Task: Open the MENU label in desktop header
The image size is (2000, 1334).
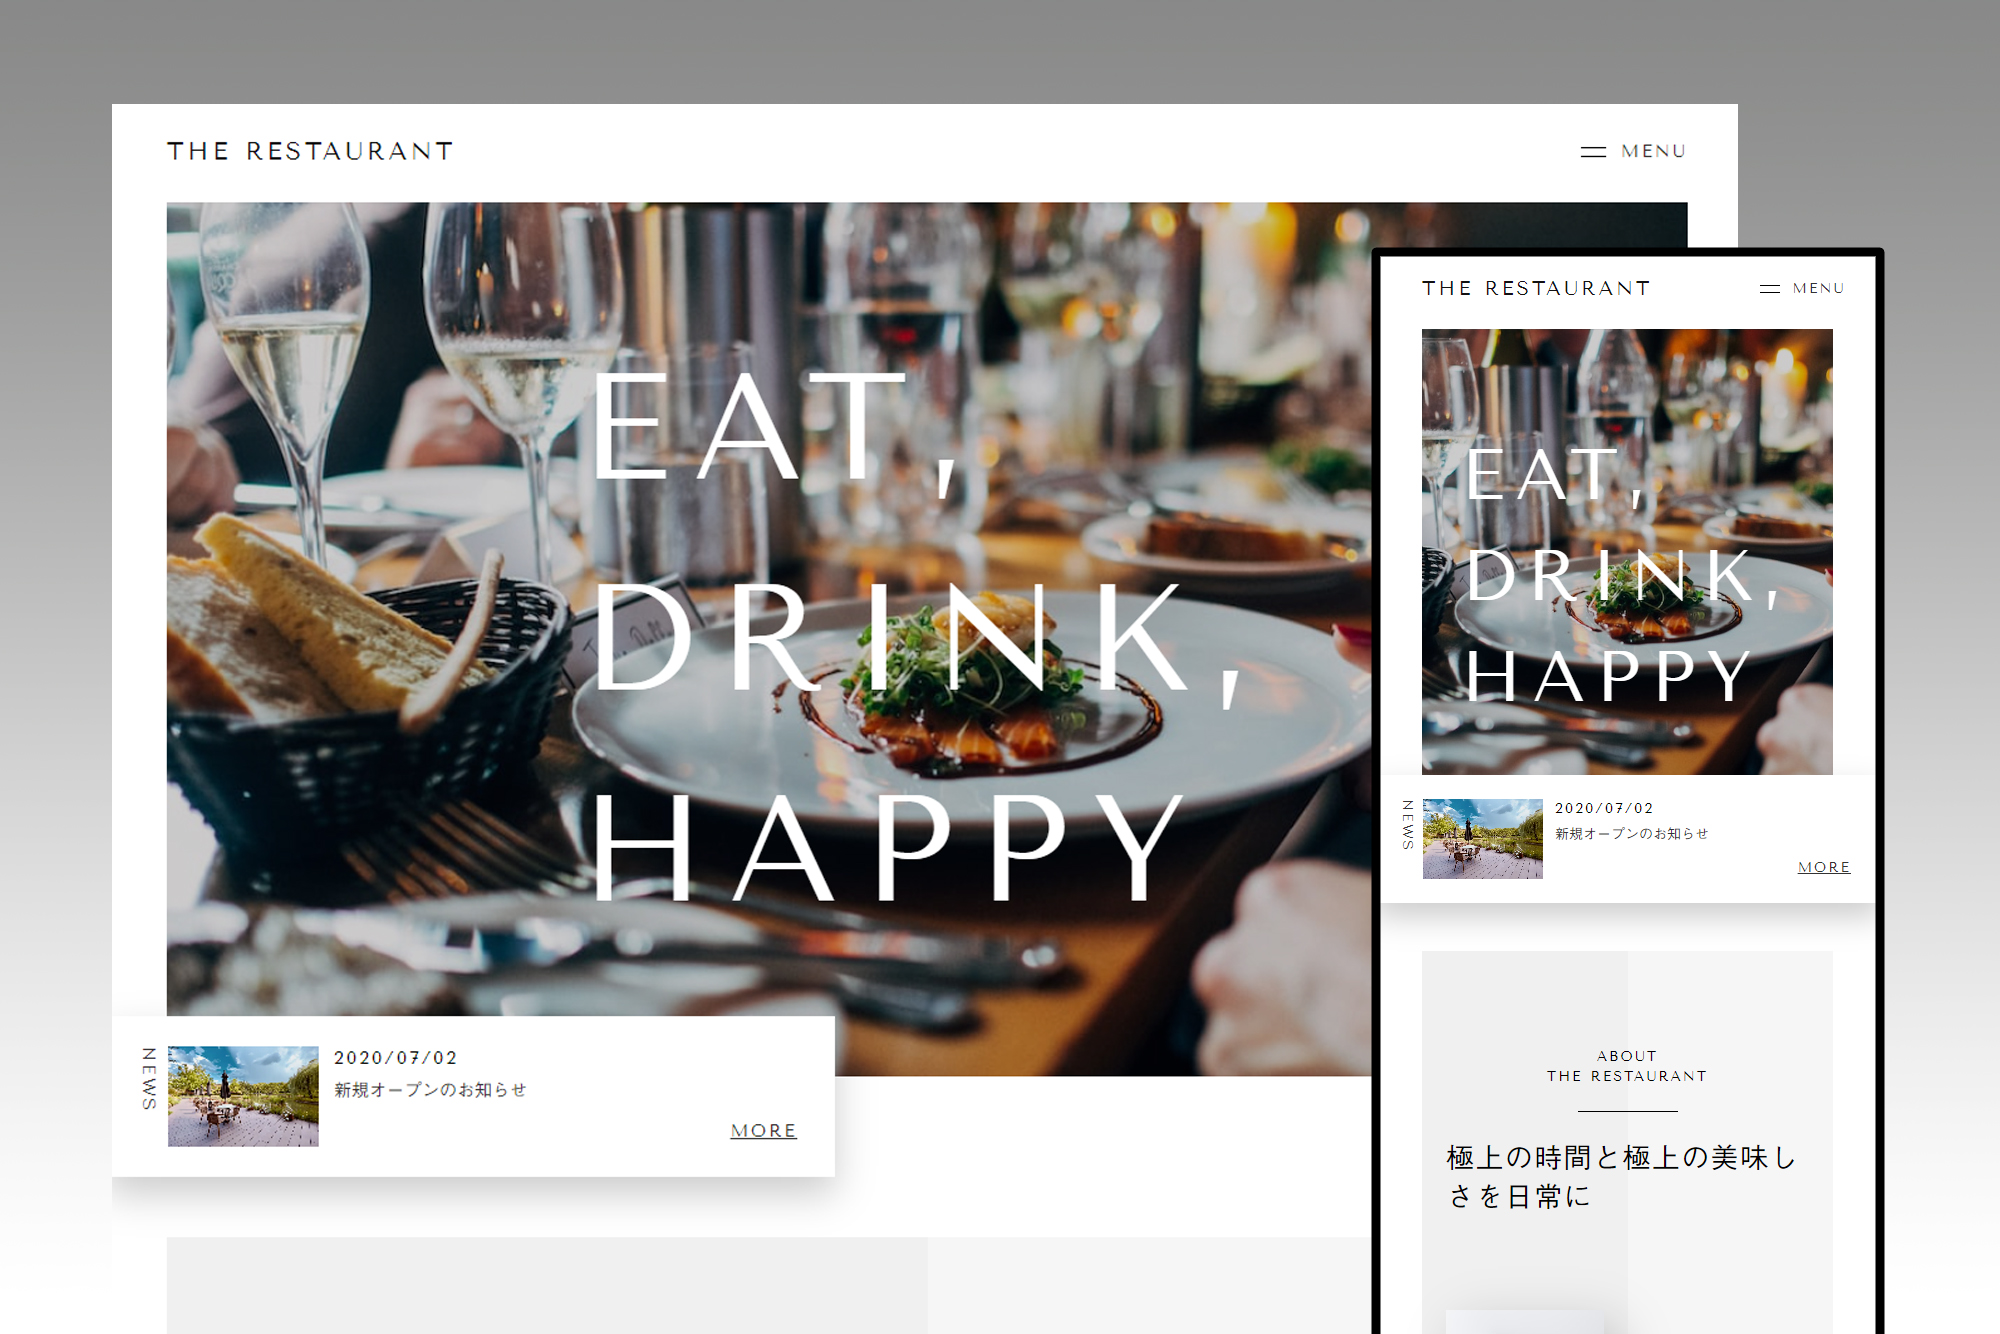Action: (x=1653, y=151)
